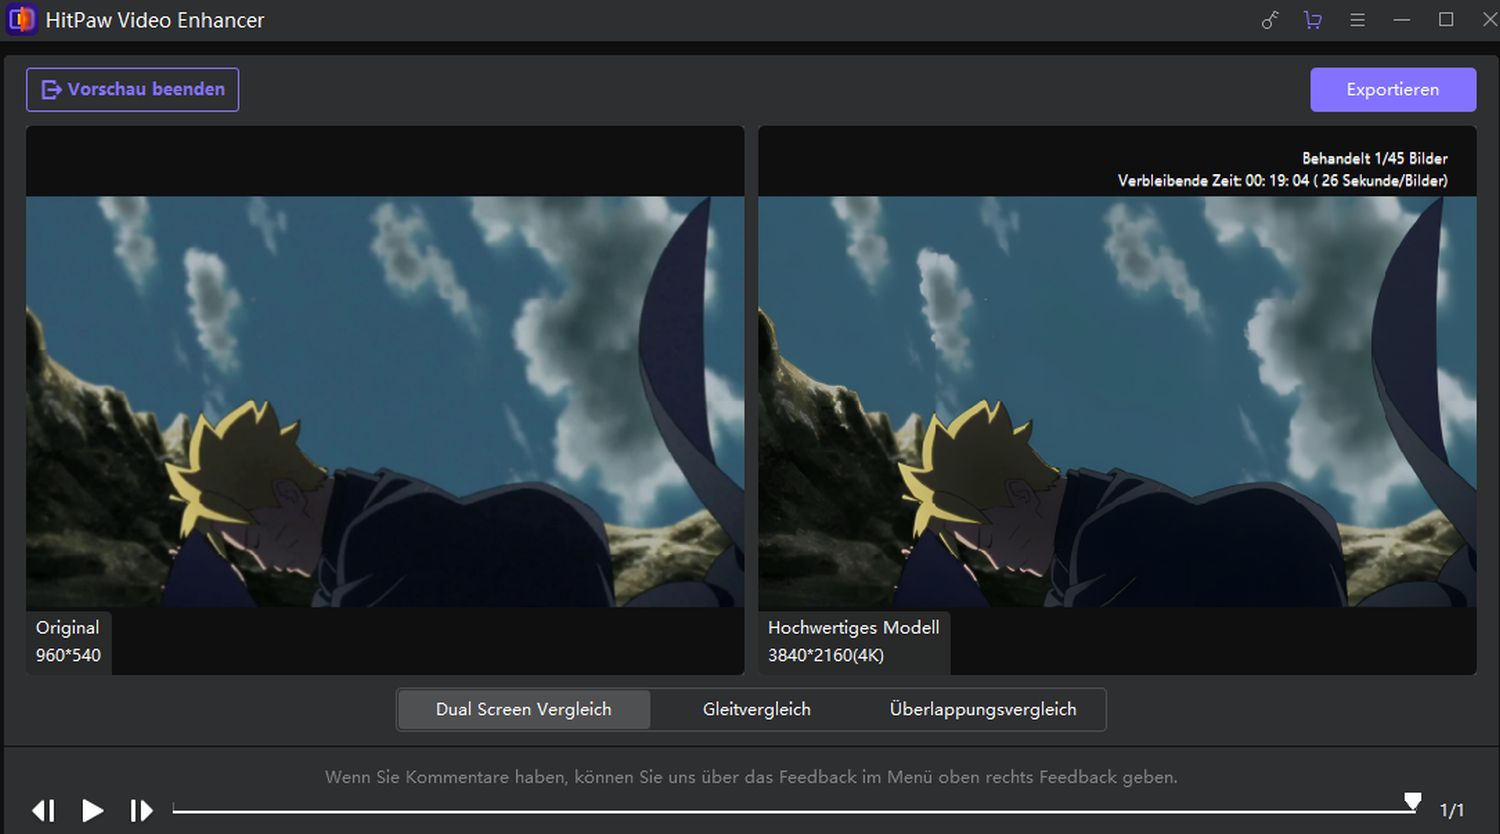Minimize the HitPaw window
Viewport: 1500px width, 834px height.
[1402, 20]
